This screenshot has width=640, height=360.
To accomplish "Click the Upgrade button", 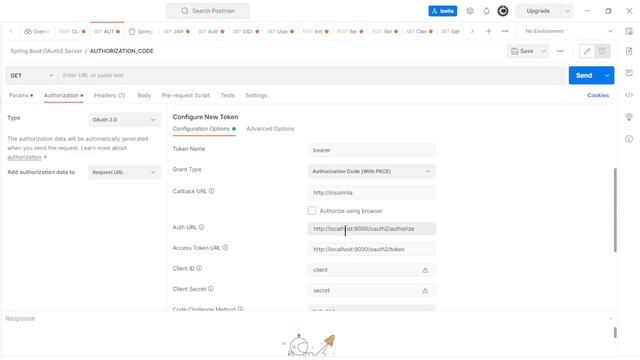I will (538, 11).
